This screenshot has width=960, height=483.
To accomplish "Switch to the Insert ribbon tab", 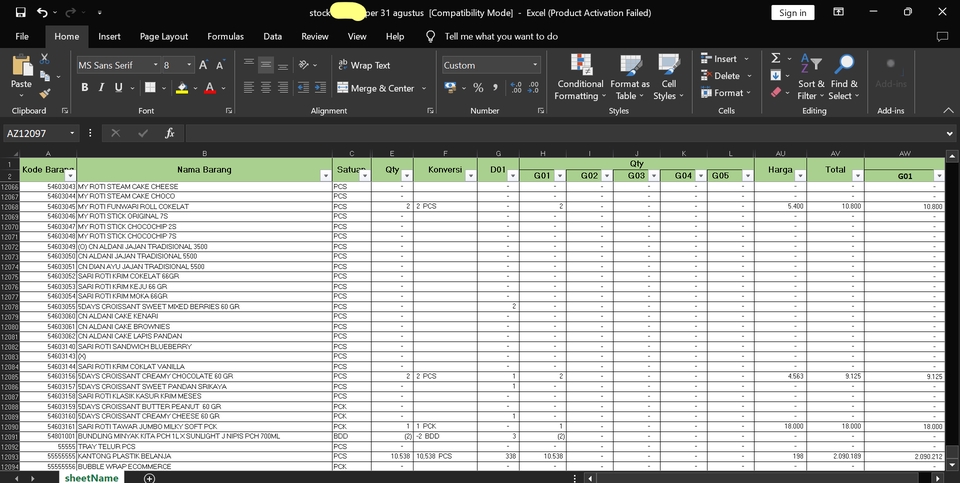I will point(110,37).
